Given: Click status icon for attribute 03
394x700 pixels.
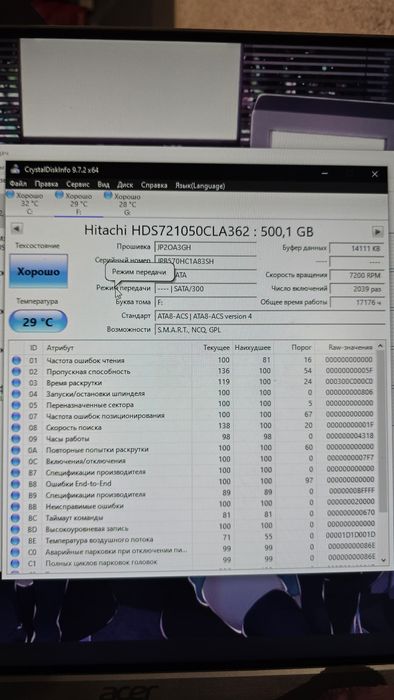Looking at the screenshot, I should [17, 382].
